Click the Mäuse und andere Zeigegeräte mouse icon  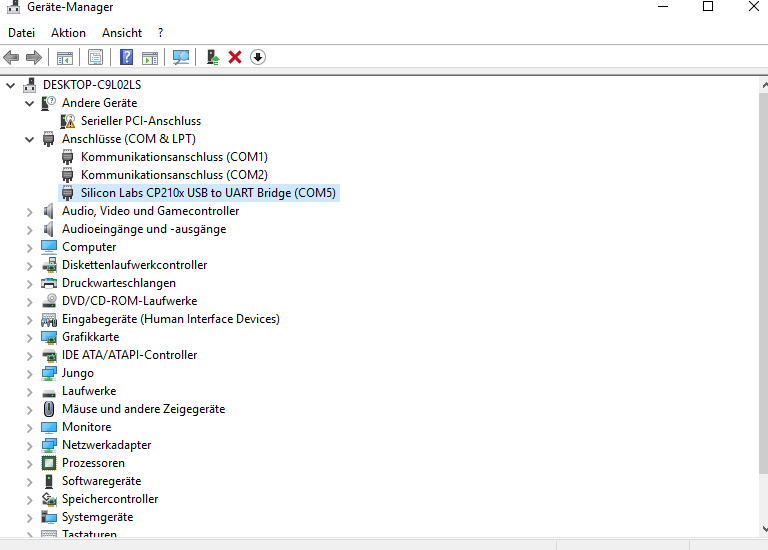(49, 409)
